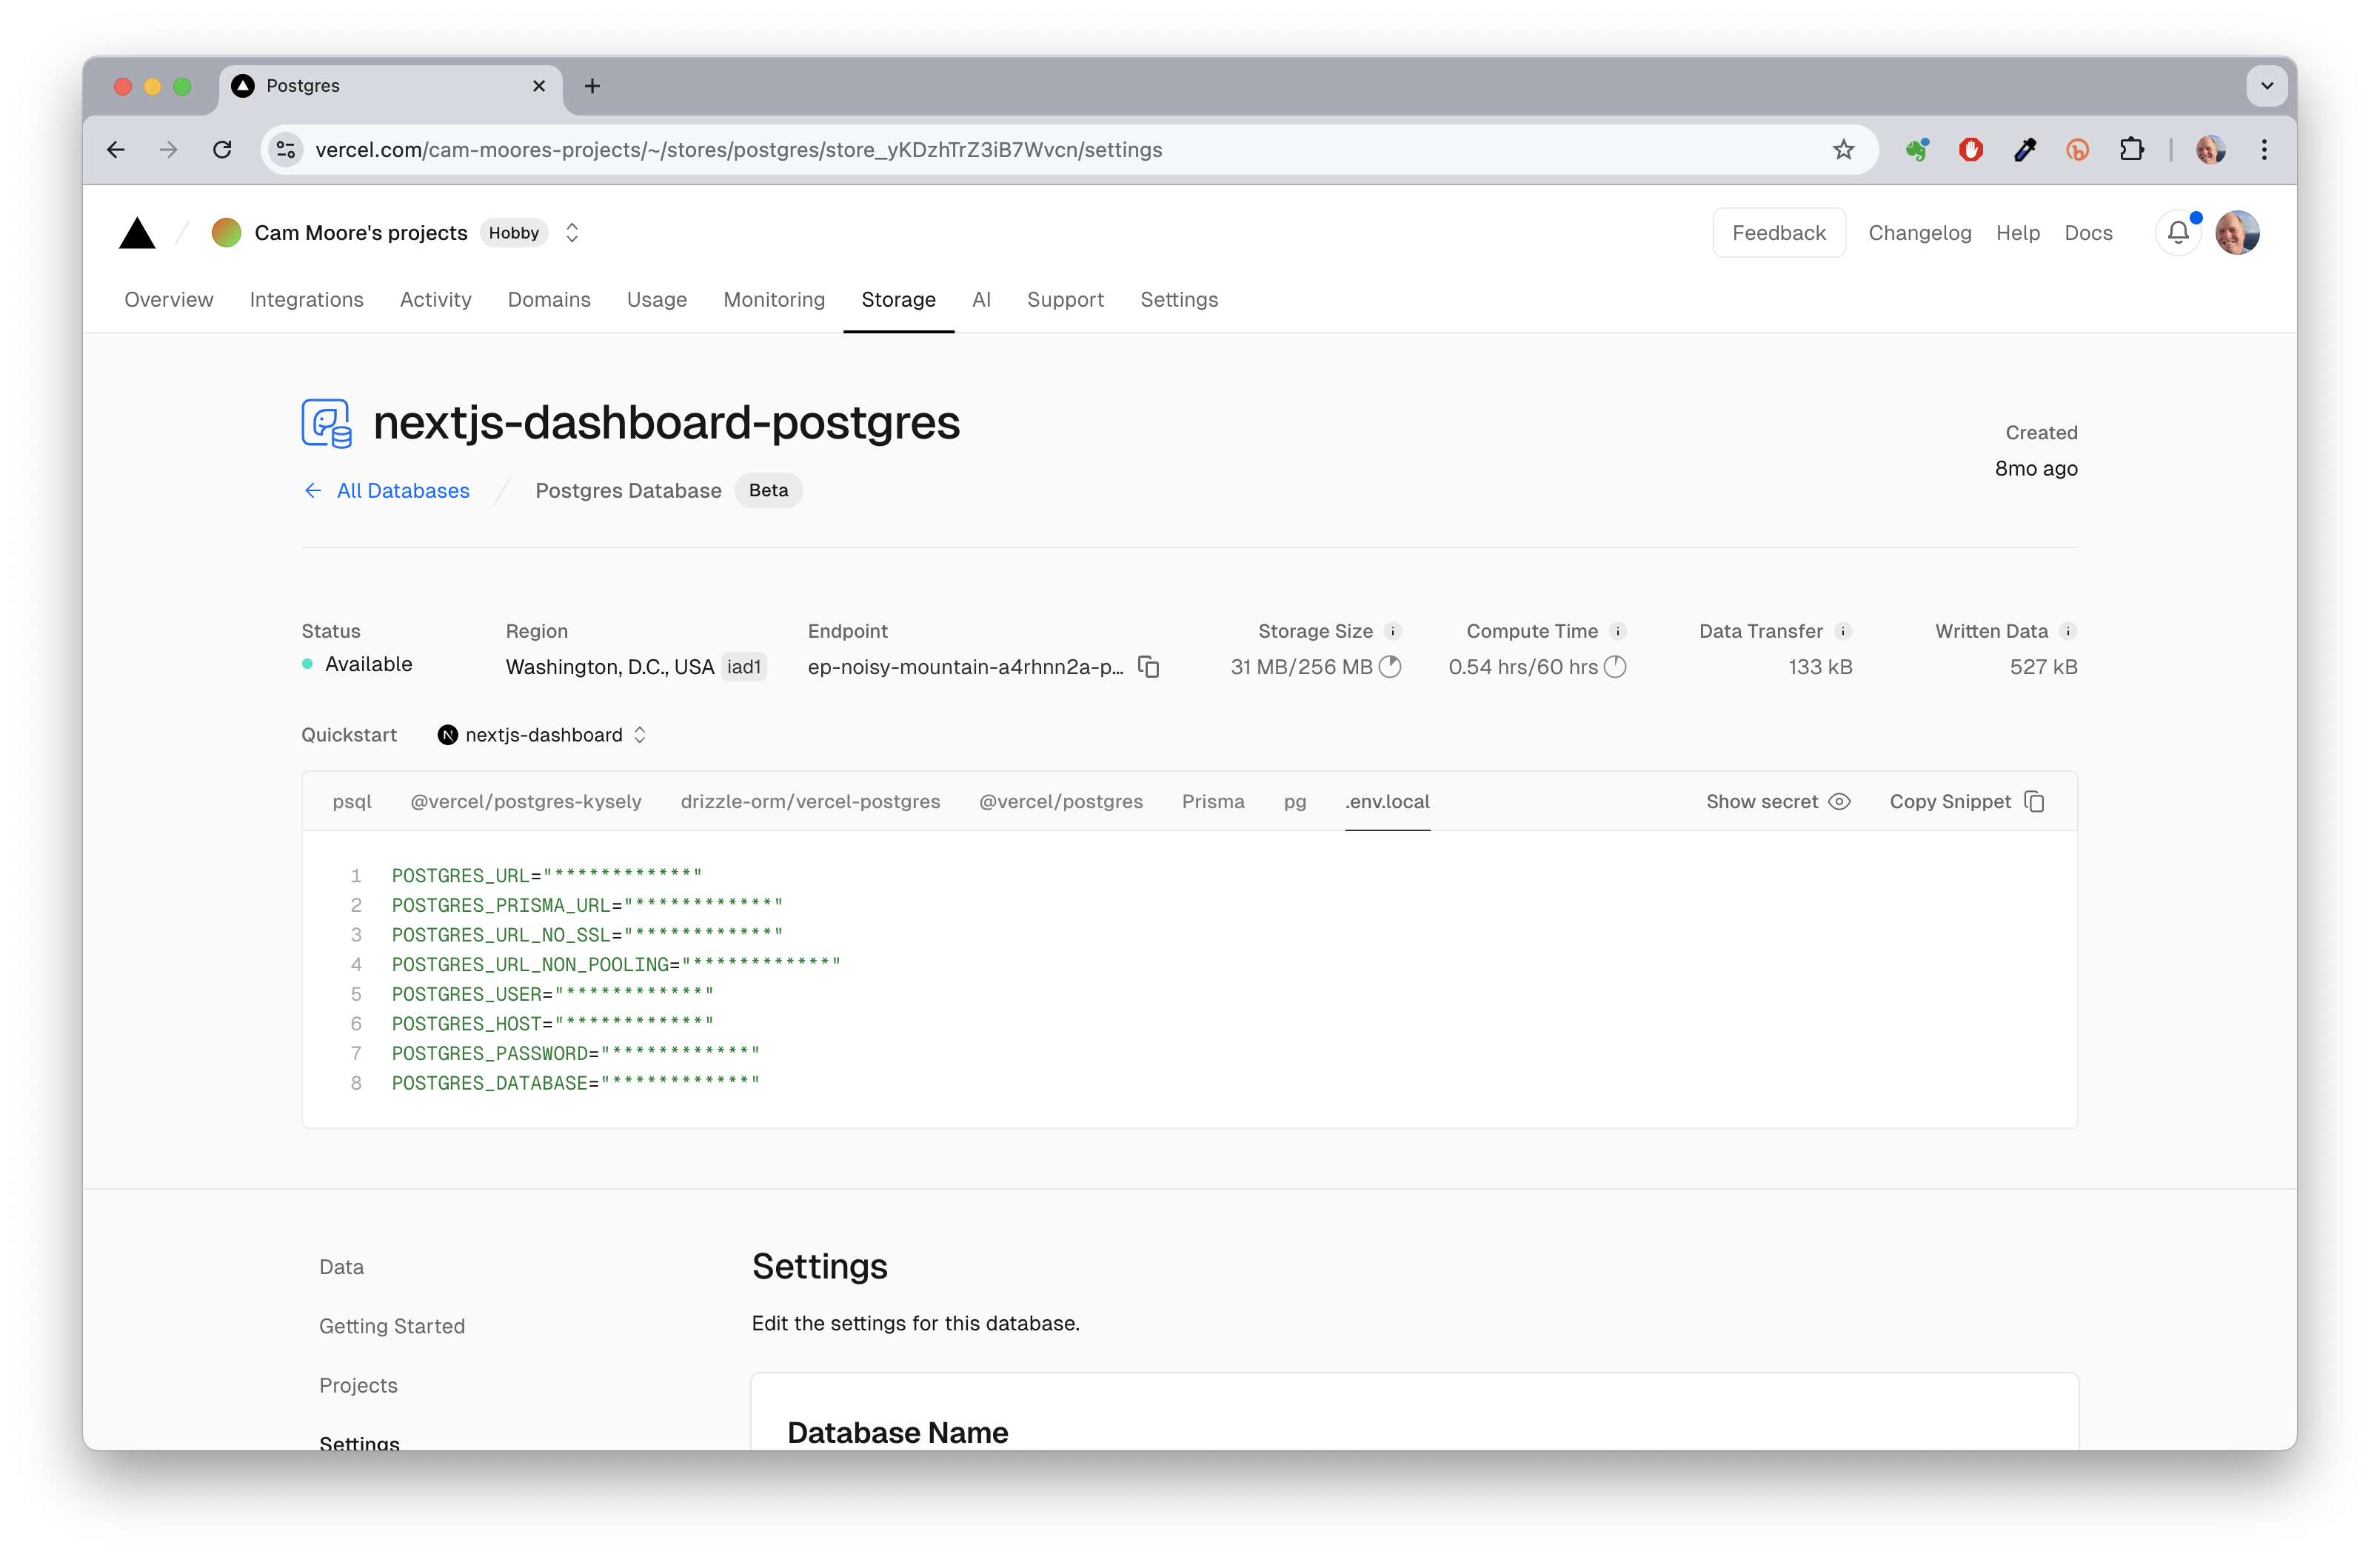2380x1560 pixels.
Task: Bookmark this page with star icon
Action: click(1843, 150)
